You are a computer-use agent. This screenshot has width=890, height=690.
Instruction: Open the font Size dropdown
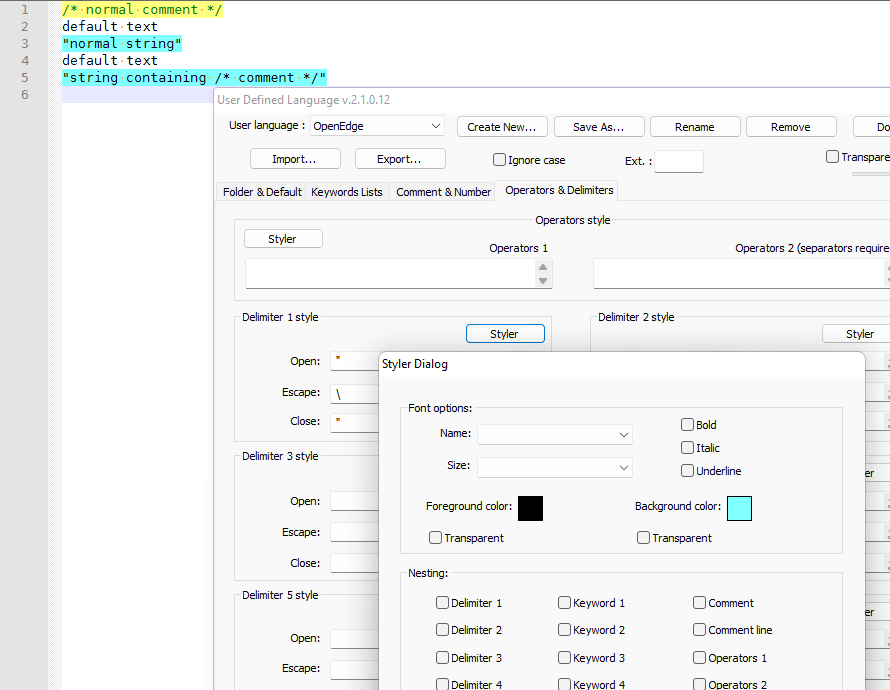(x=555, y=468)
